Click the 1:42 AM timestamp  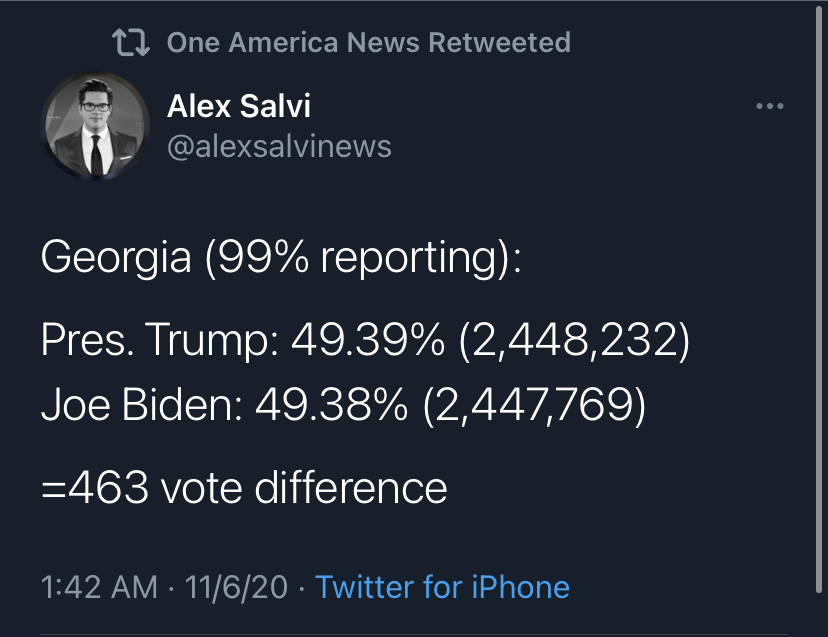pyautogui.click(x=99, y=587)
